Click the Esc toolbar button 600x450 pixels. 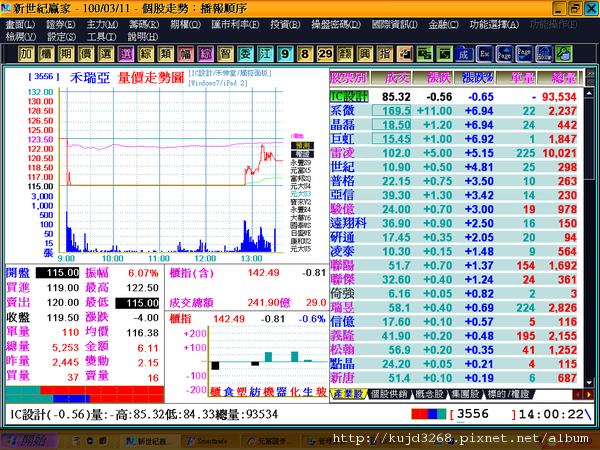484,54
